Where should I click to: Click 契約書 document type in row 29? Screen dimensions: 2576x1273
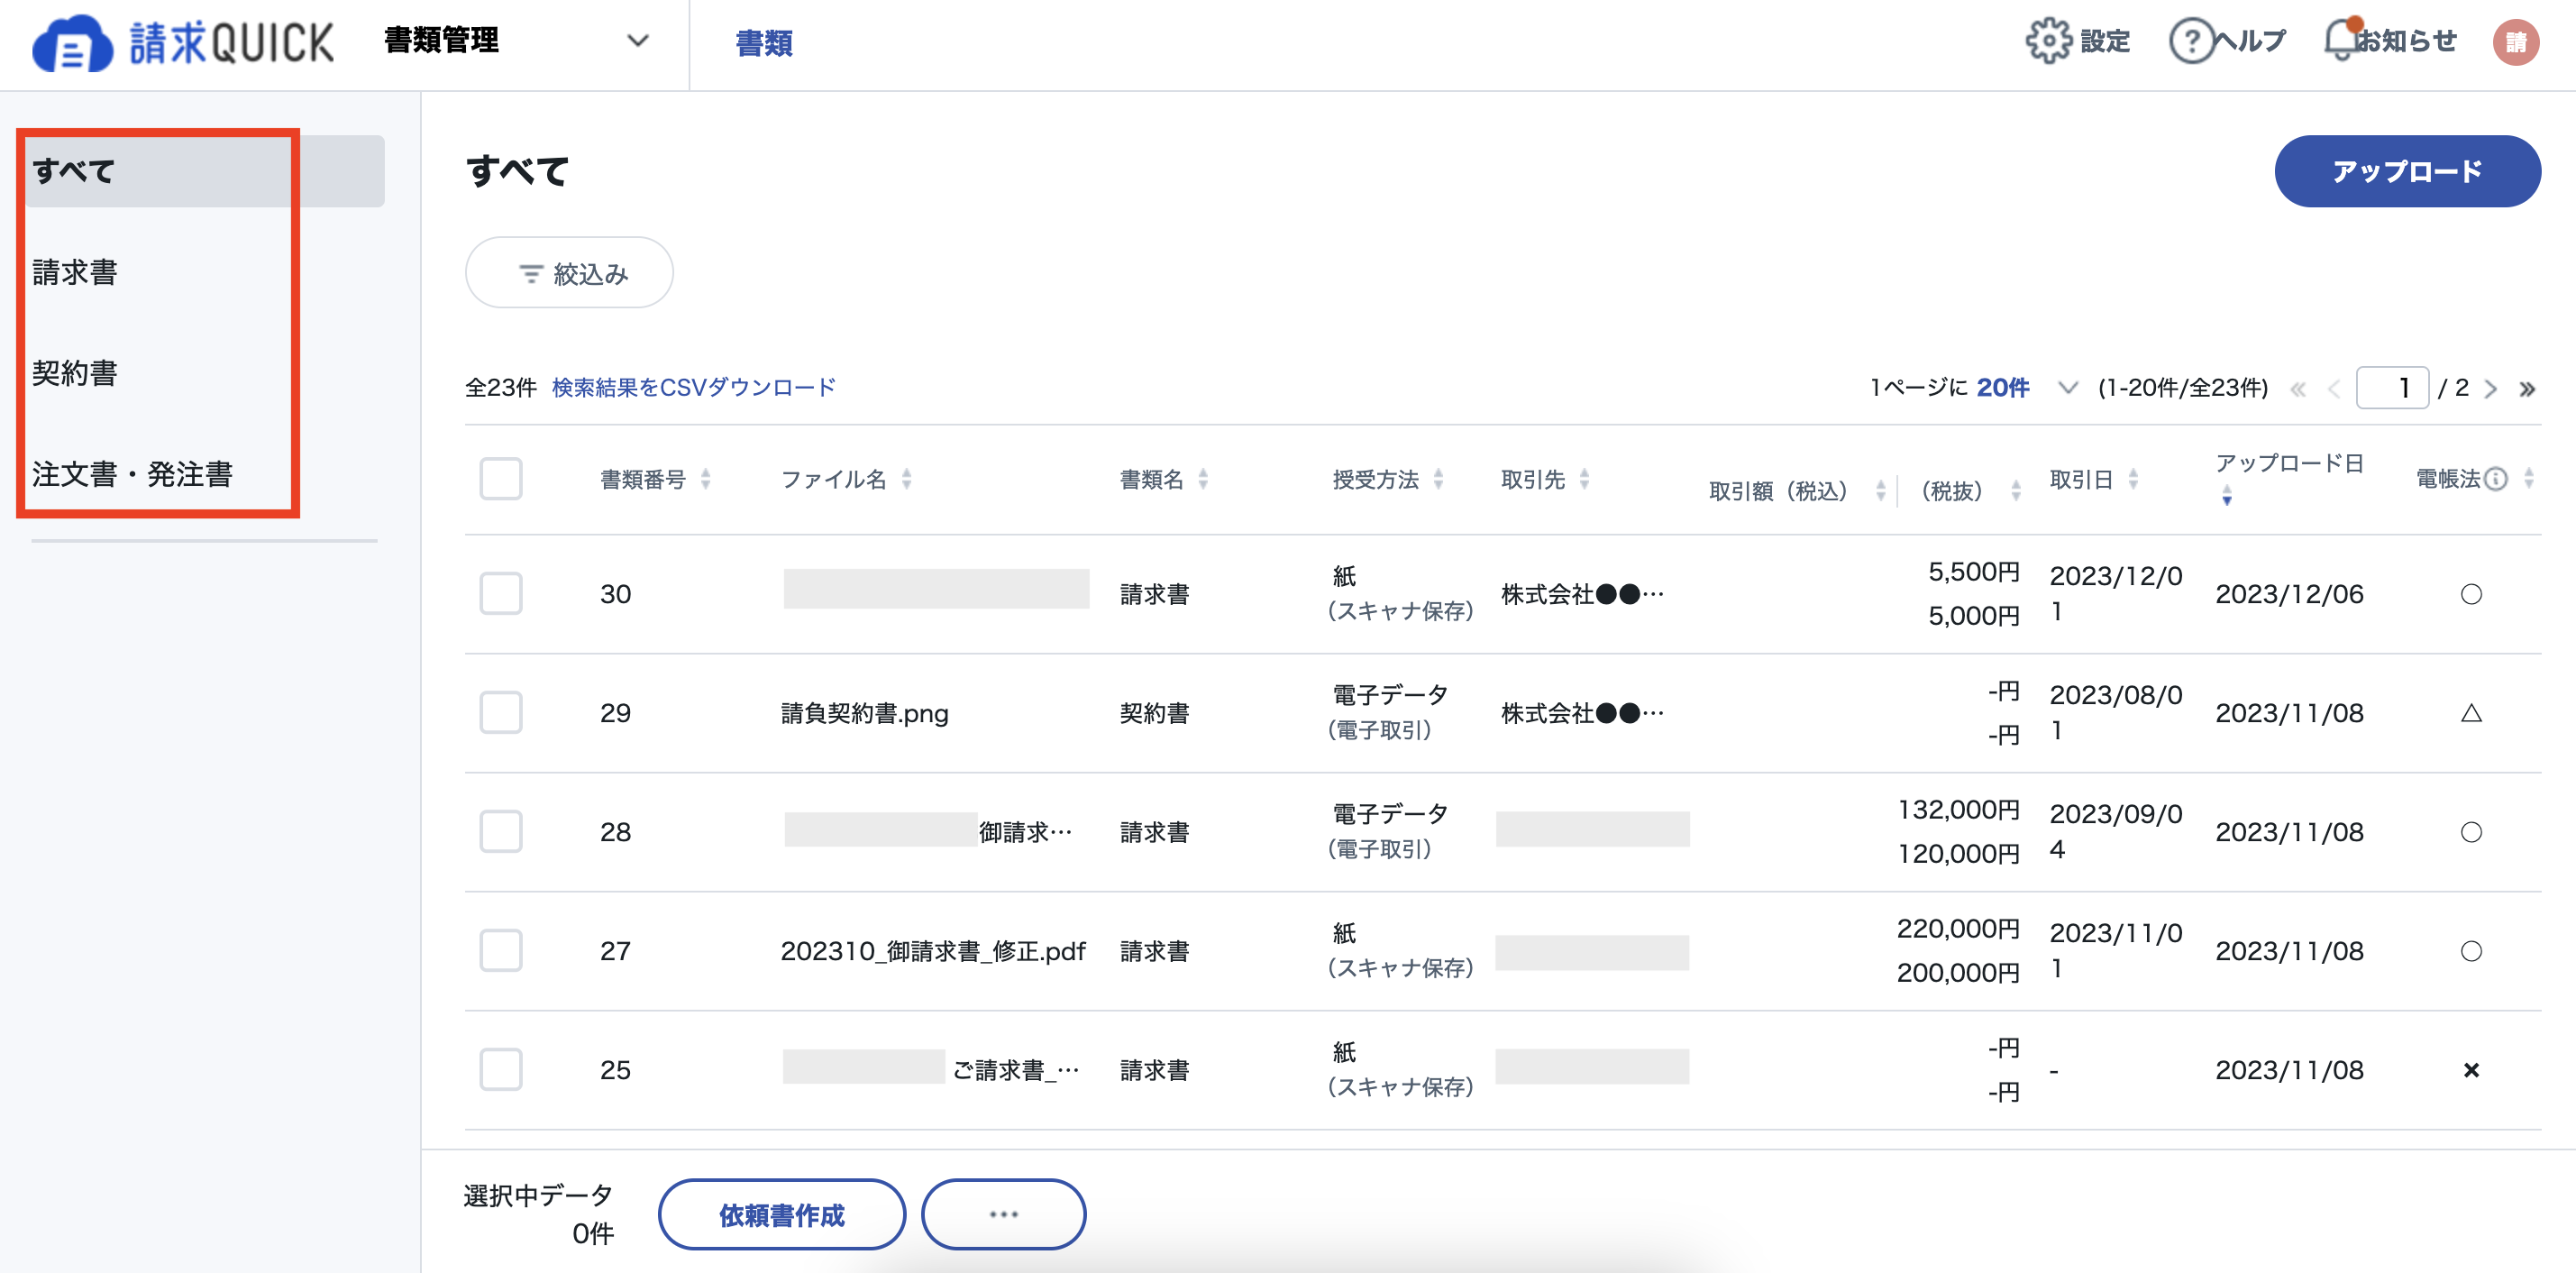(1154, 714)
